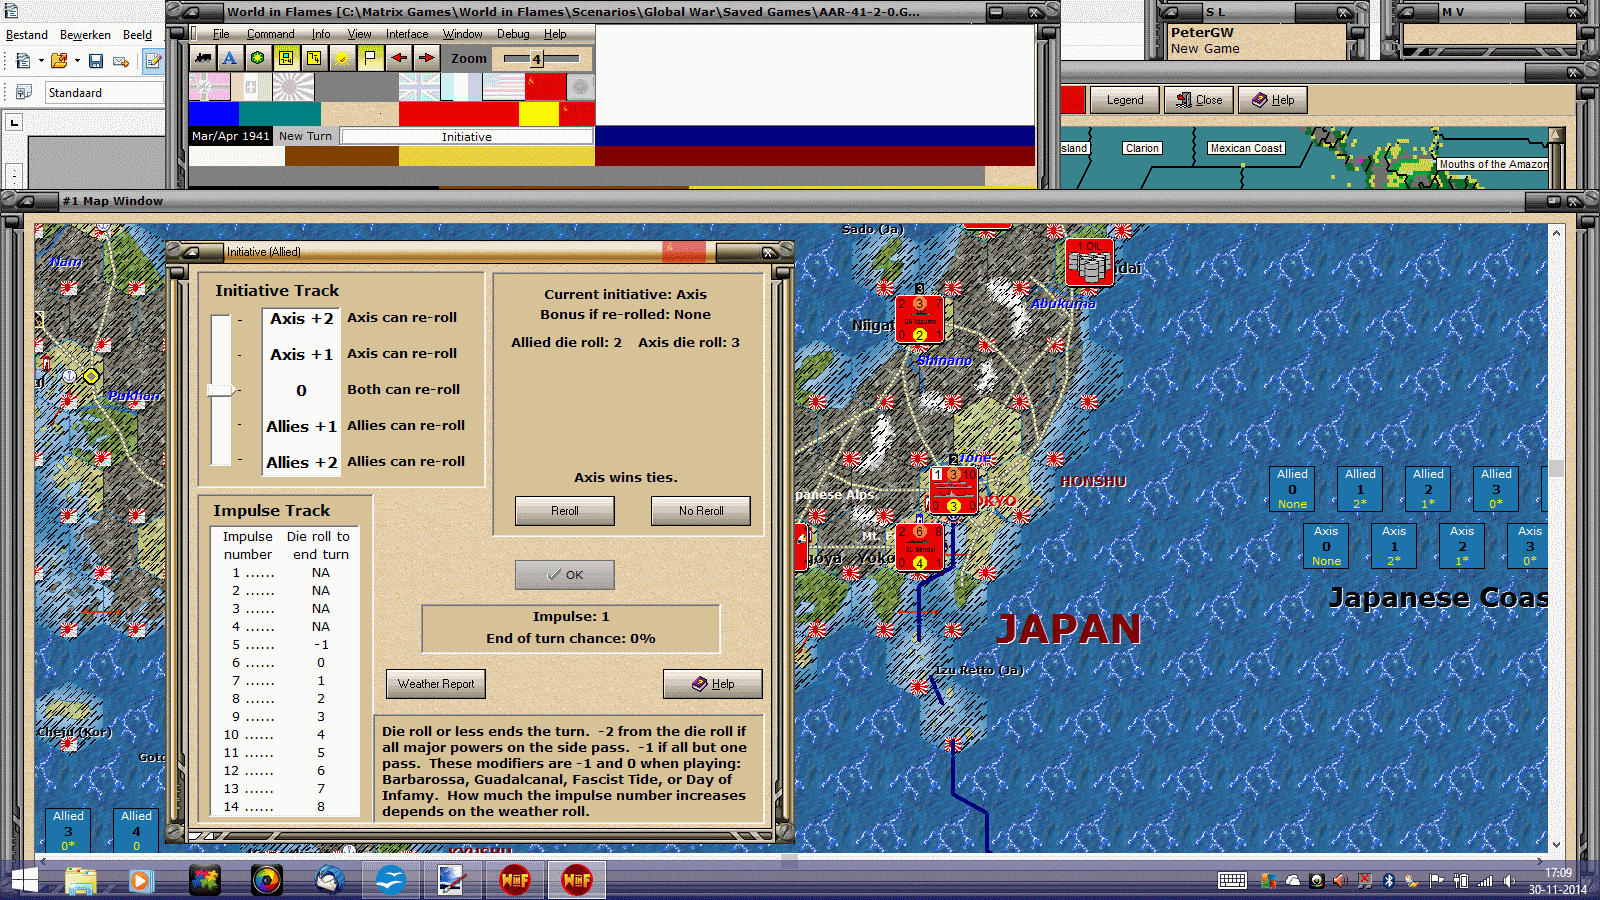This screenshot has height=900, width=1600.
Task: Open the Command menu
Action: coord(270,34)
